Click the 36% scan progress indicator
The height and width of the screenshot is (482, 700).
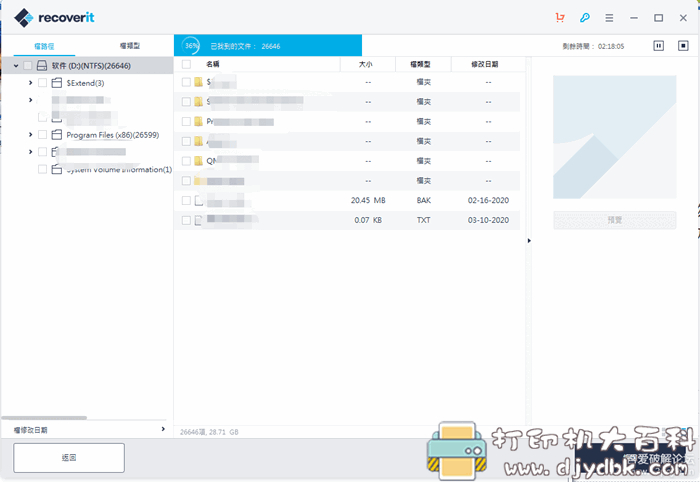(191, 46)
